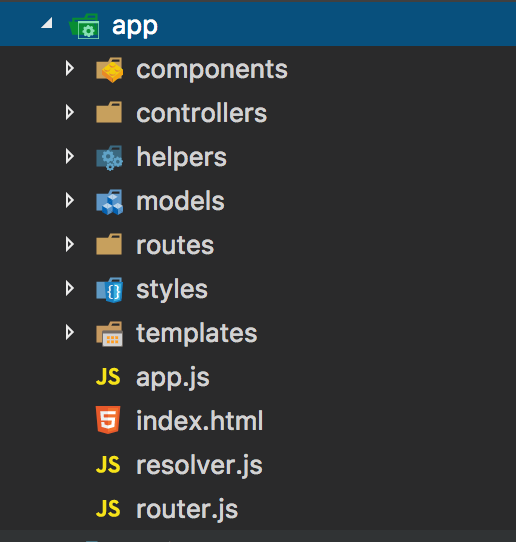Click the templates folder icon
516x542 pixels.
[x=109, y=334]
